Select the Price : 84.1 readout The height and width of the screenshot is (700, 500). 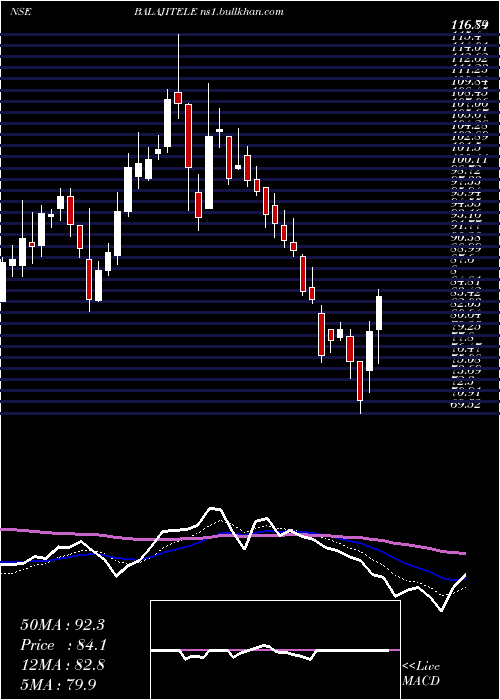[x=63, y=645]
